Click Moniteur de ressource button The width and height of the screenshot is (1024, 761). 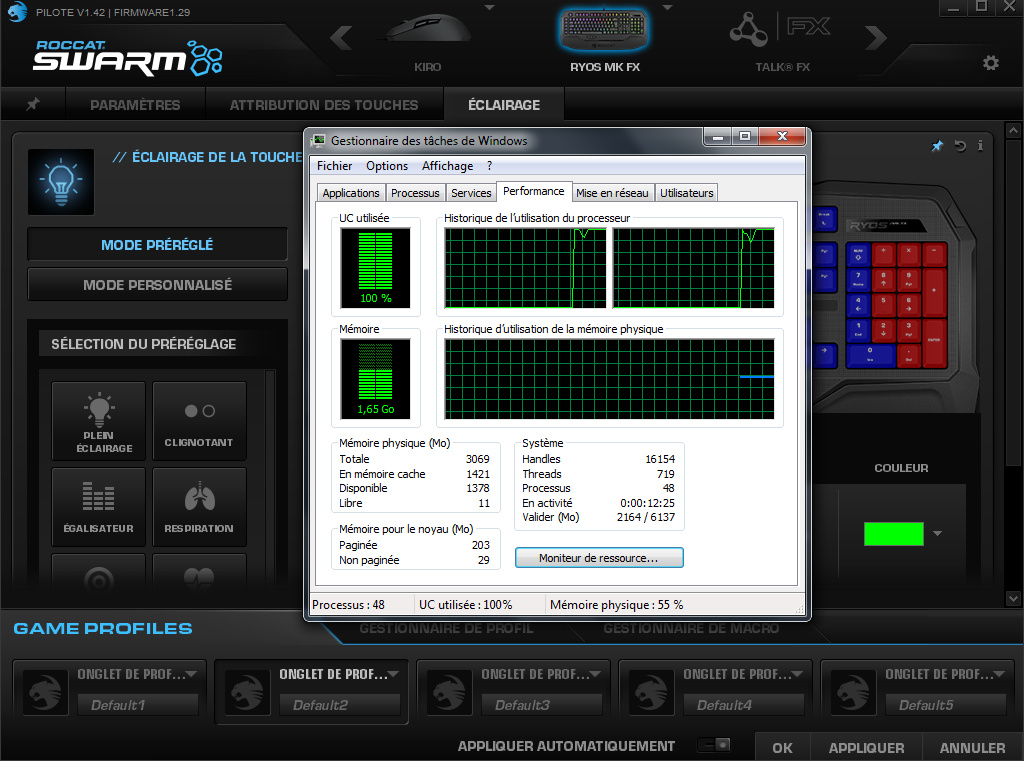pyautogui.click(x=599, y=558)
